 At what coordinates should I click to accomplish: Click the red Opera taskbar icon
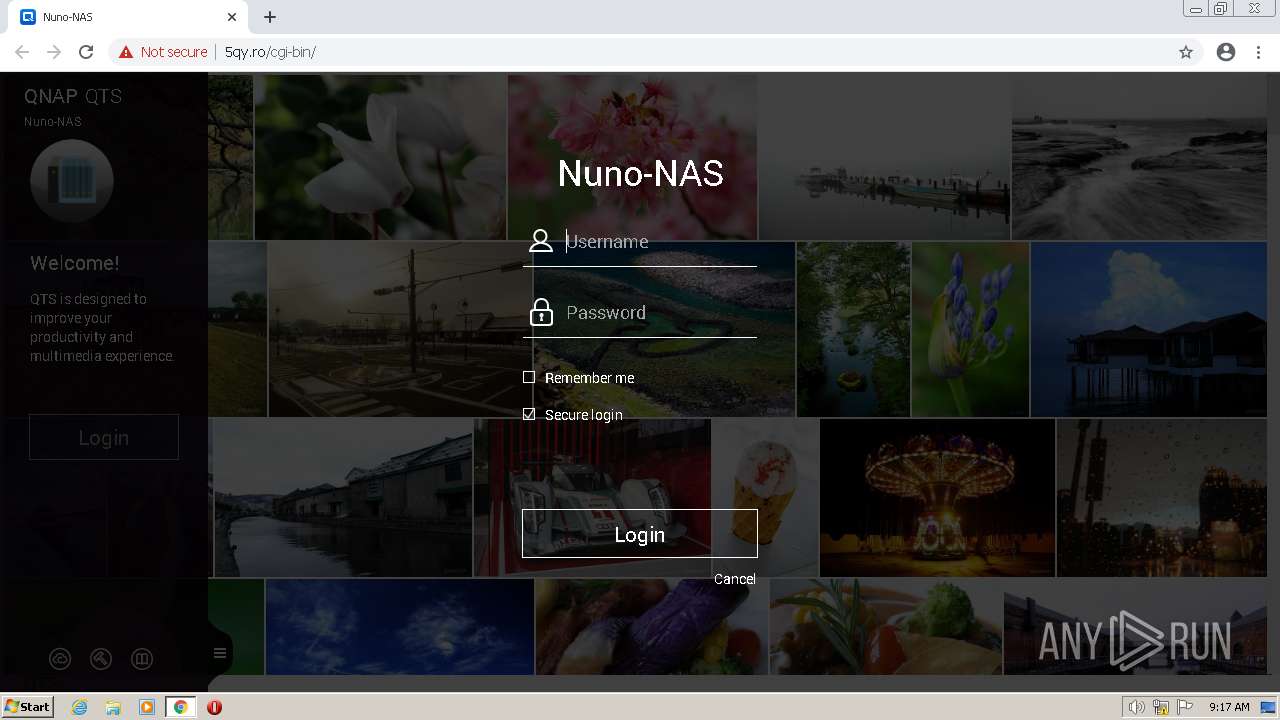pos(214,707)
